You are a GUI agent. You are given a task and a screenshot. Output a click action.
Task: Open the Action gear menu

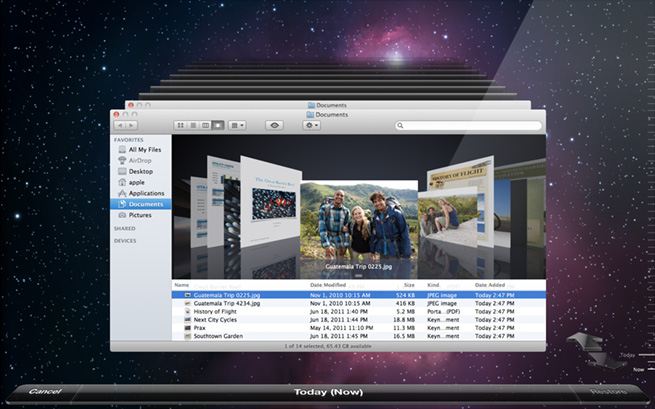[x=312, y=125]
